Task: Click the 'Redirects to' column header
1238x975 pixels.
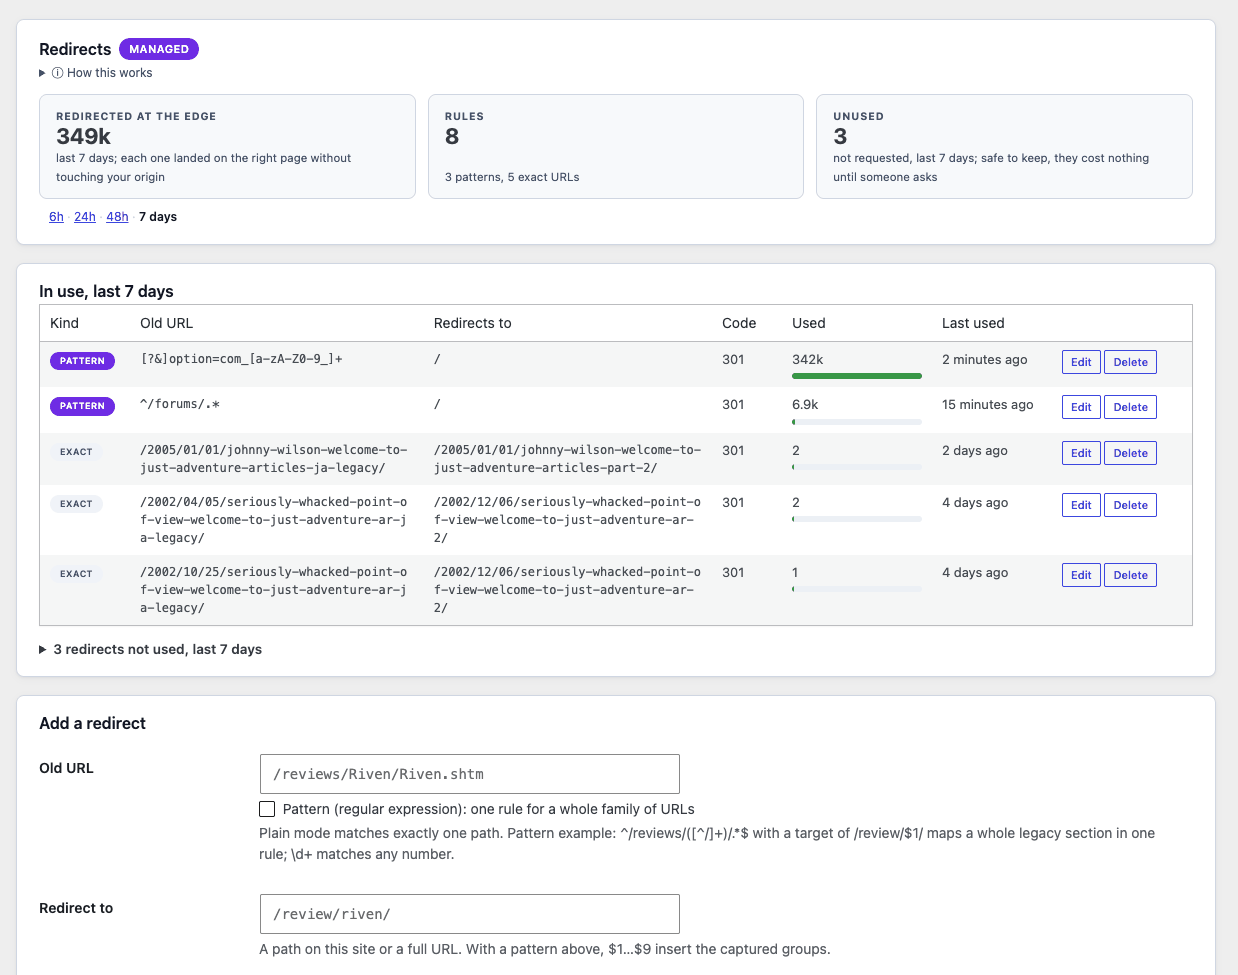Action: tap(472, 323)
